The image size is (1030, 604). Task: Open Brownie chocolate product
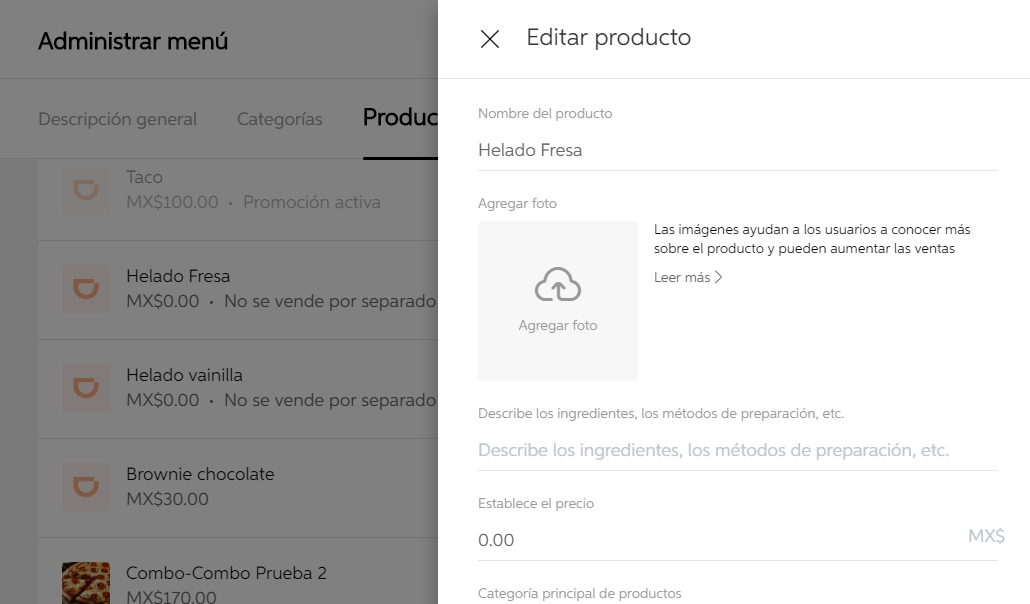(x=238, y=488)
